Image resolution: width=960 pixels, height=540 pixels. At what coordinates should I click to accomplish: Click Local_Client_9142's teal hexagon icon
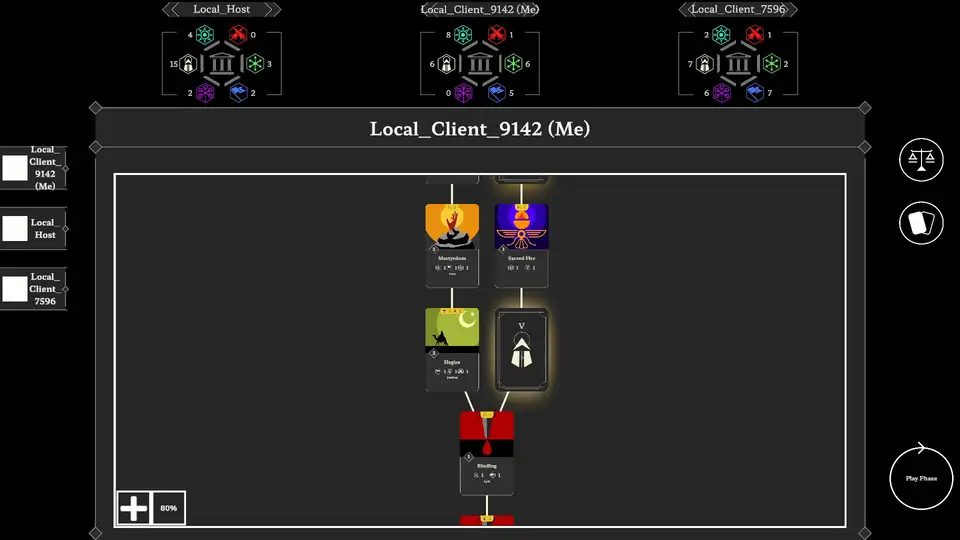click(x=463, y=35)
